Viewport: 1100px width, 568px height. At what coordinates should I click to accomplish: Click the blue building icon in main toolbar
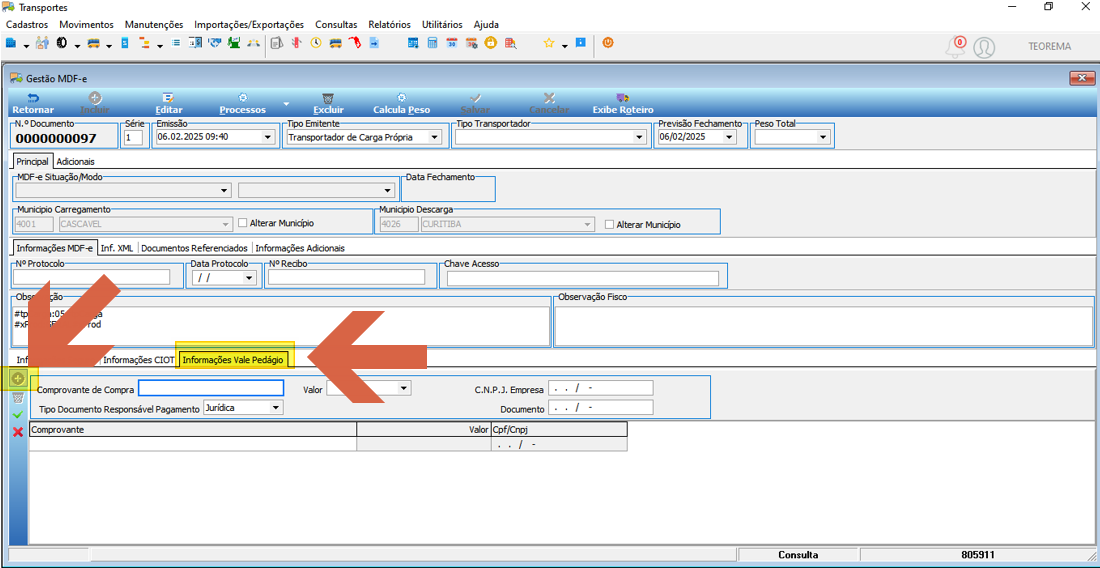point(11,43)
